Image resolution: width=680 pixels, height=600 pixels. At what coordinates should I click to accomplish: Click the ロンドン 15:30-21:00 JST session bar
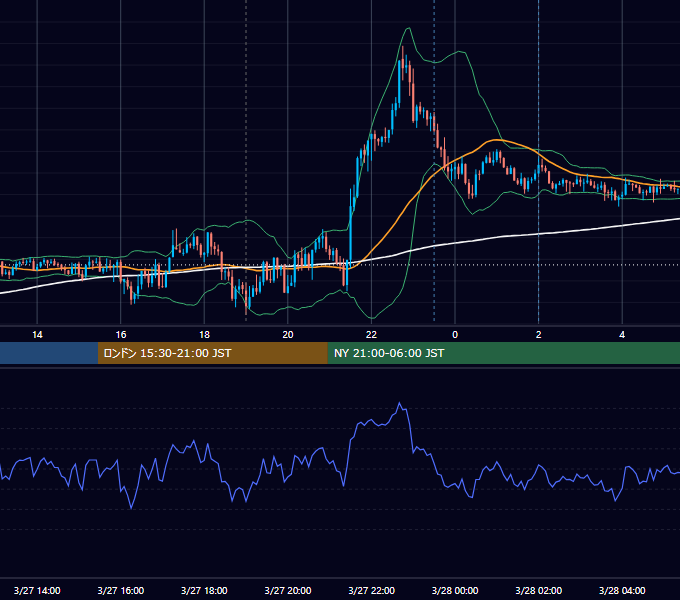[x=212, y=353]
